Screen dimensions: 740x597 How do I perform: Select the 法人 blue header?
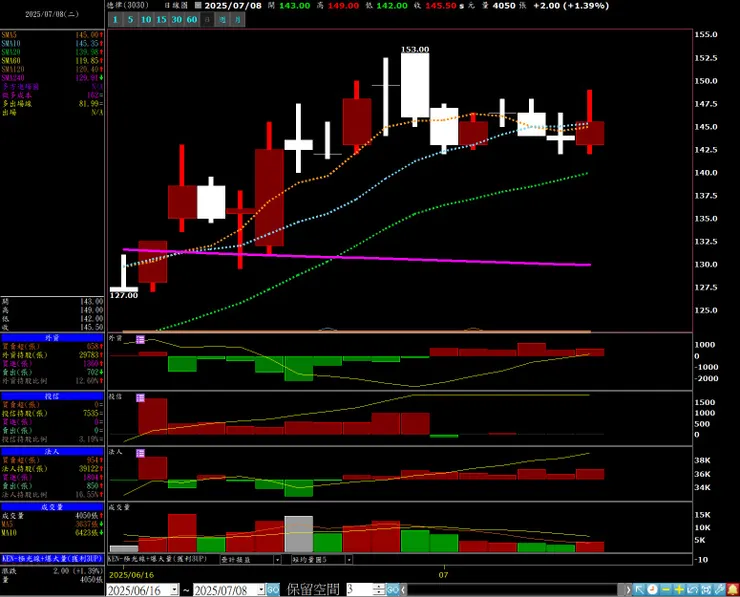[x=52, y=452]
